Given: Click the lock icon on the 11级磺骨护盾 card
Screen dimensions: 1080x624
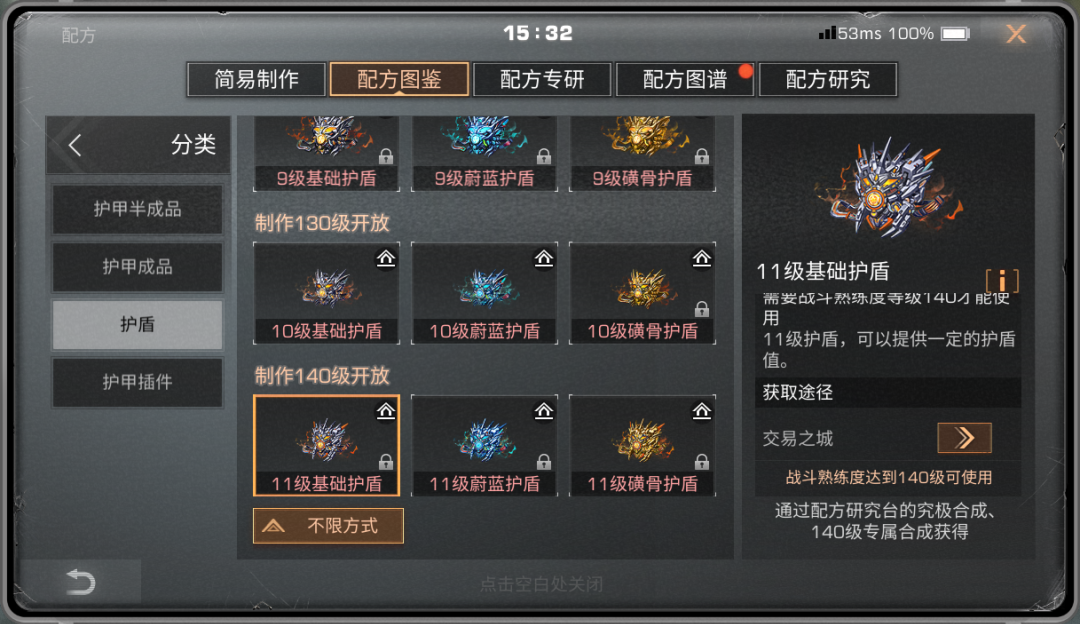Looking at the screenshot, I should click(701, 461).
